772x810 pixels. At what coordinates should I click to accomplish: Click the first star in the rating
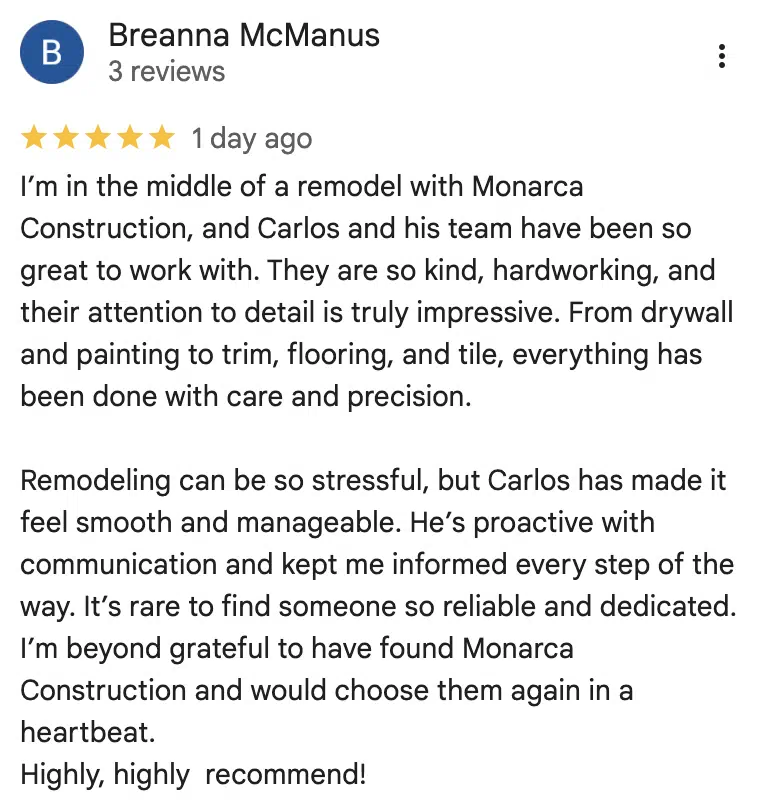click(34, 139)
